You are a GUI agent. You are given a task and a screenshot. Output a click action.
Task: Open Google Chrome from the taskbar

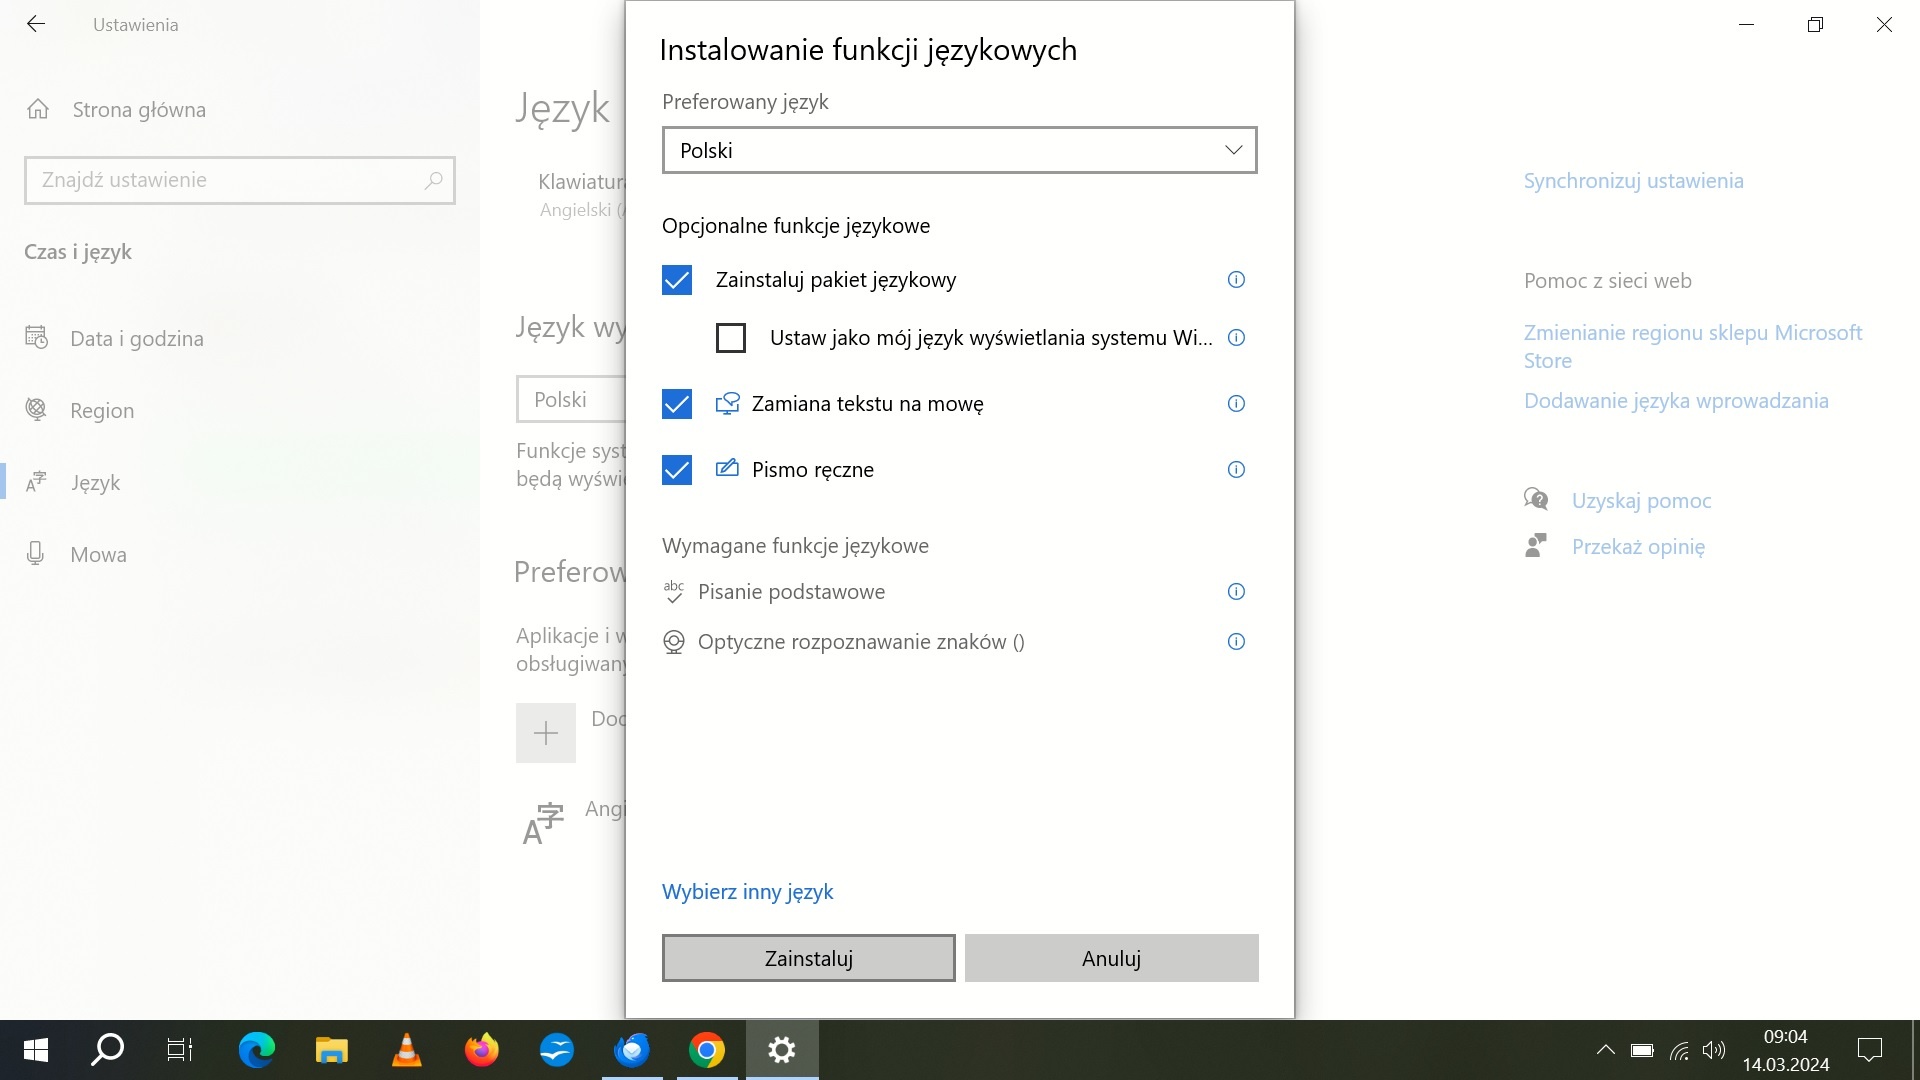tap(707, 1050)
